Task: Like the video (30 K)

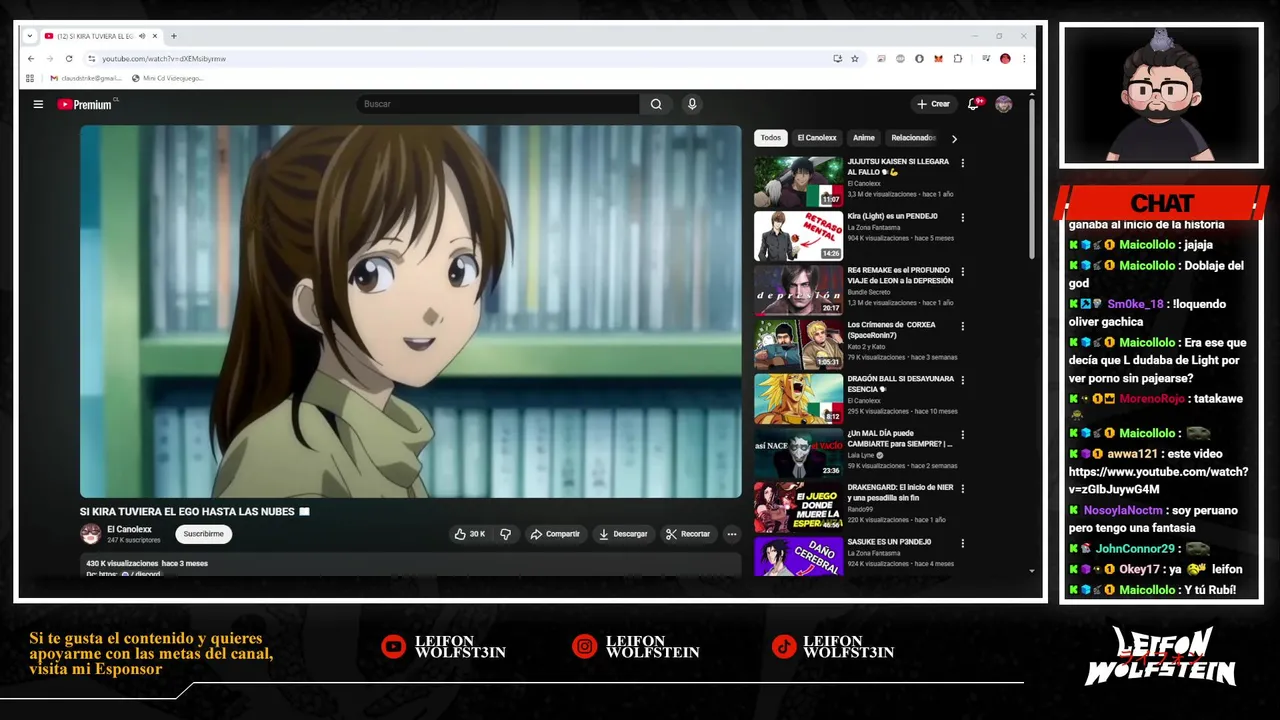Action: coord(470,534)
